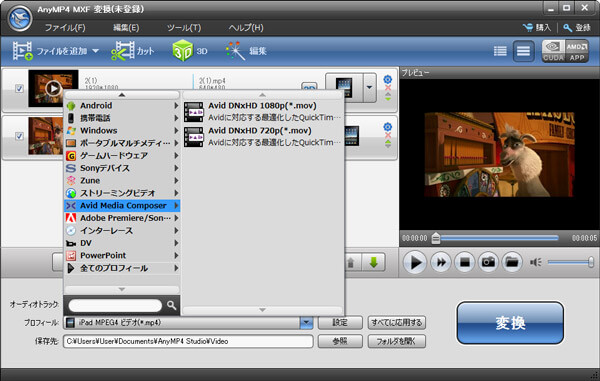Remove second video with red X
This screenshot has width=600, height=381.
[x=388, y=135]
